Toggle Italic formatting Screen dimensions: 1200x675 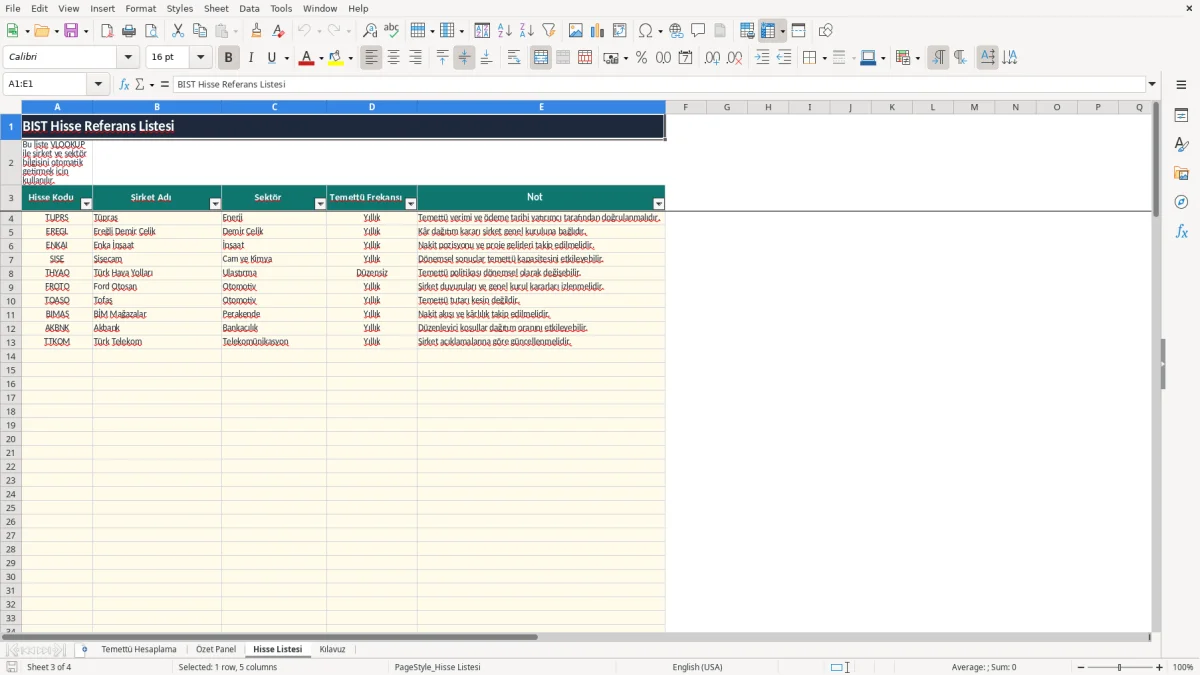pyautogui.click(x=251, y=58)
